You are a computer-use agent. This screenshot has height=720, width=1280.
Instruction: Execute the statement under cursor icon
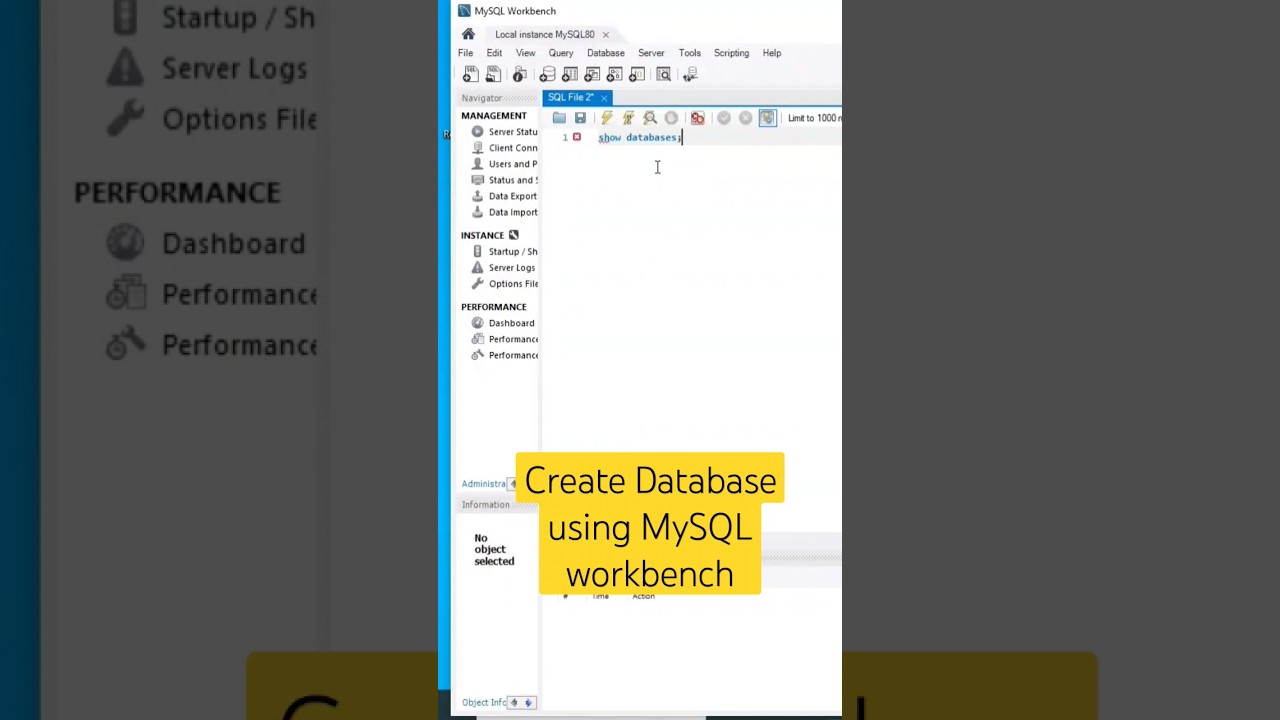coord(628,118)
